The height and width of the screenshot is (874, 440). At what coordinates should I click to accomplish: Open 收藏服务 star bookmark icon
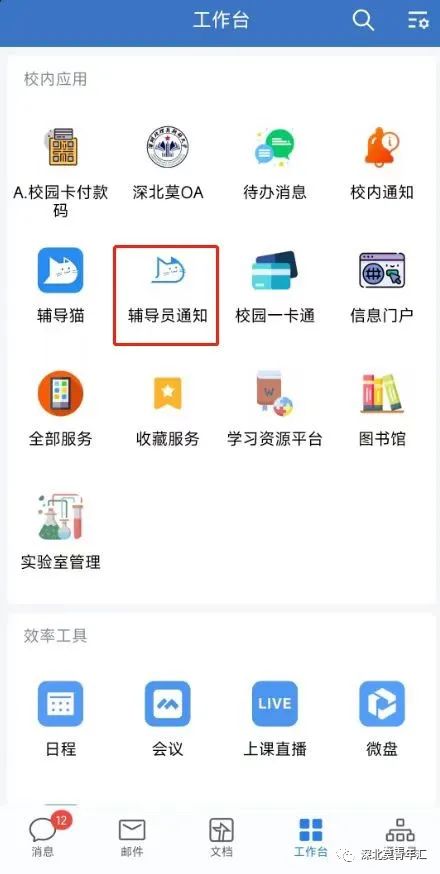pos(168,394)
